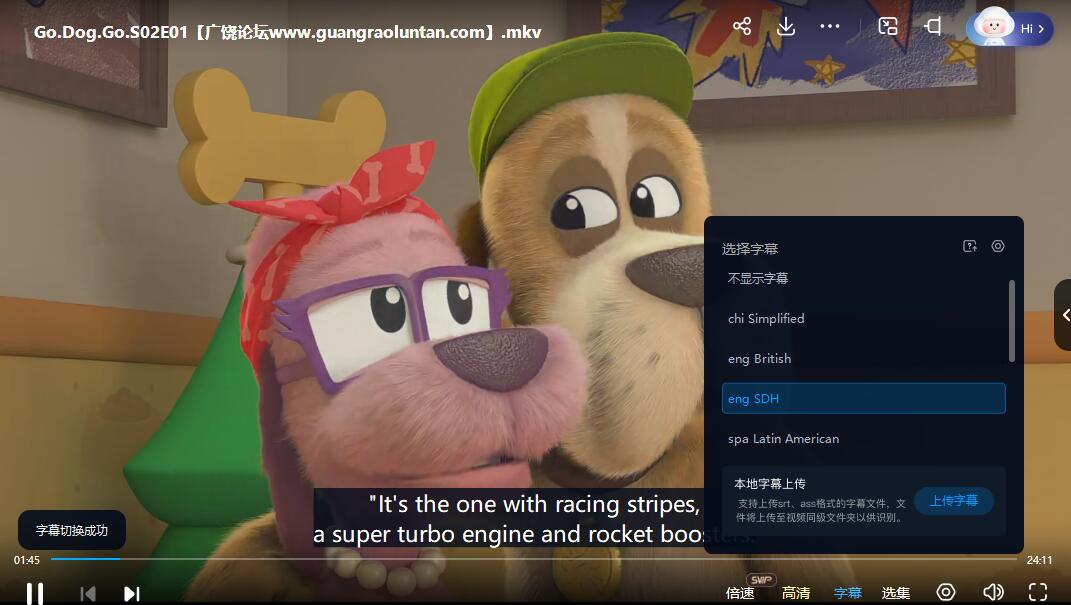
Task: Click the share icon in the top bar
Action: [742, 27]
